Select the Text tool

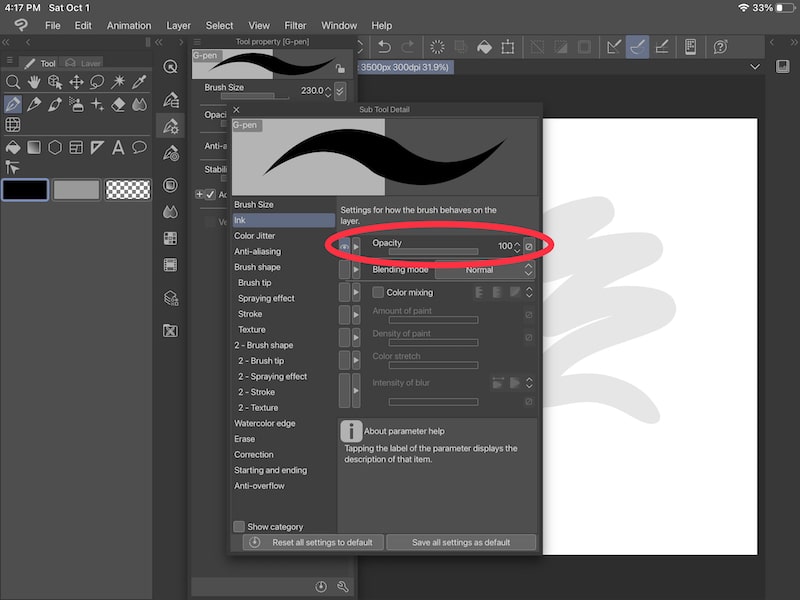[118, 145]
